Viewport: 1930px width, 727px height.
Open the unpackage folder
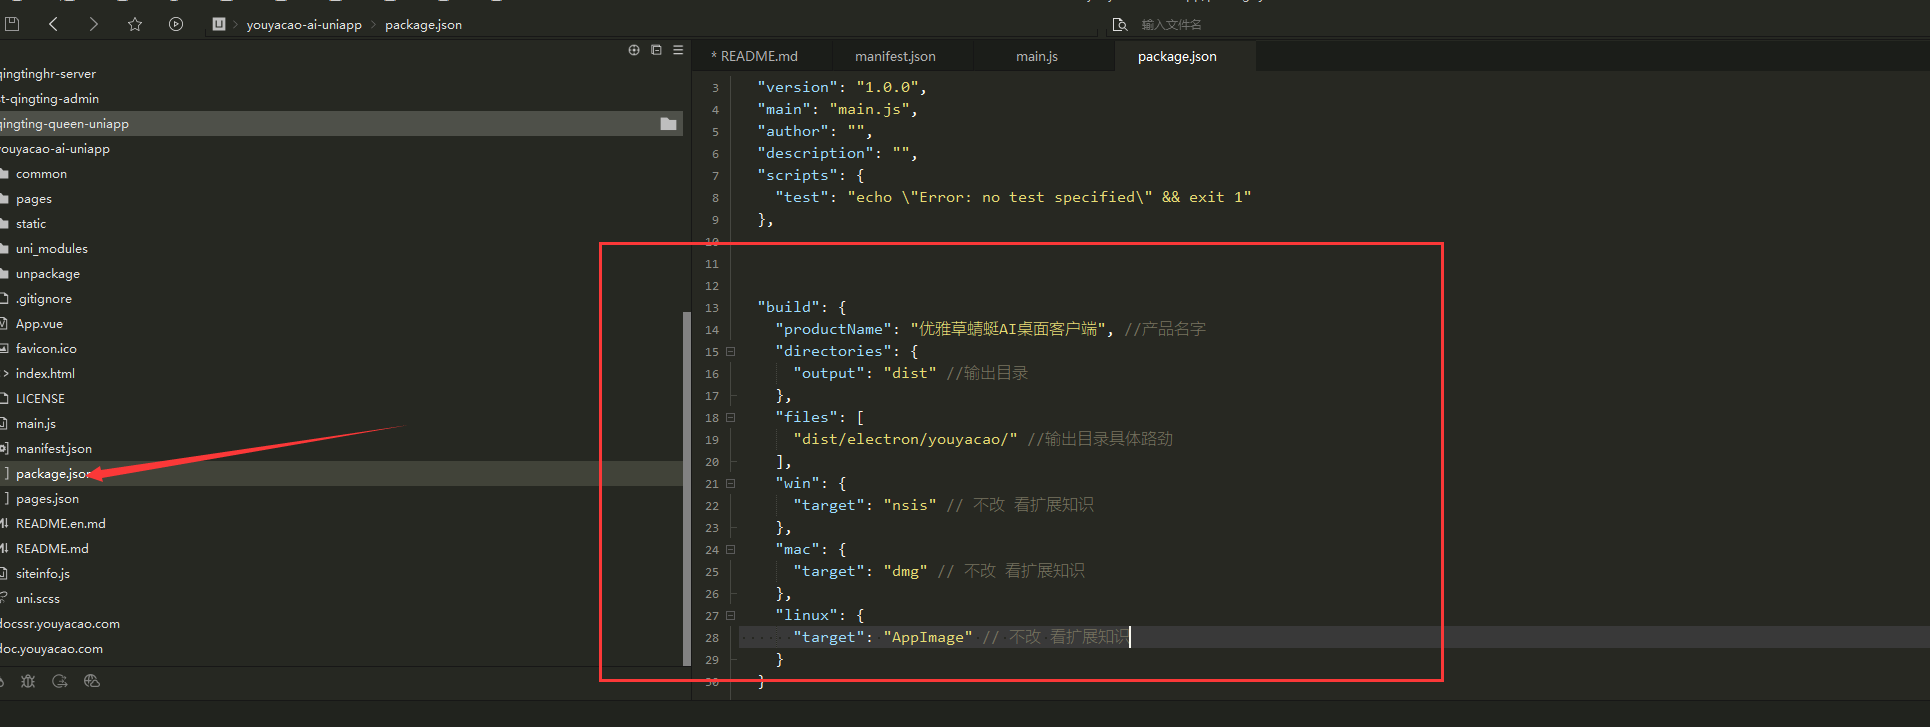[48, 274]
